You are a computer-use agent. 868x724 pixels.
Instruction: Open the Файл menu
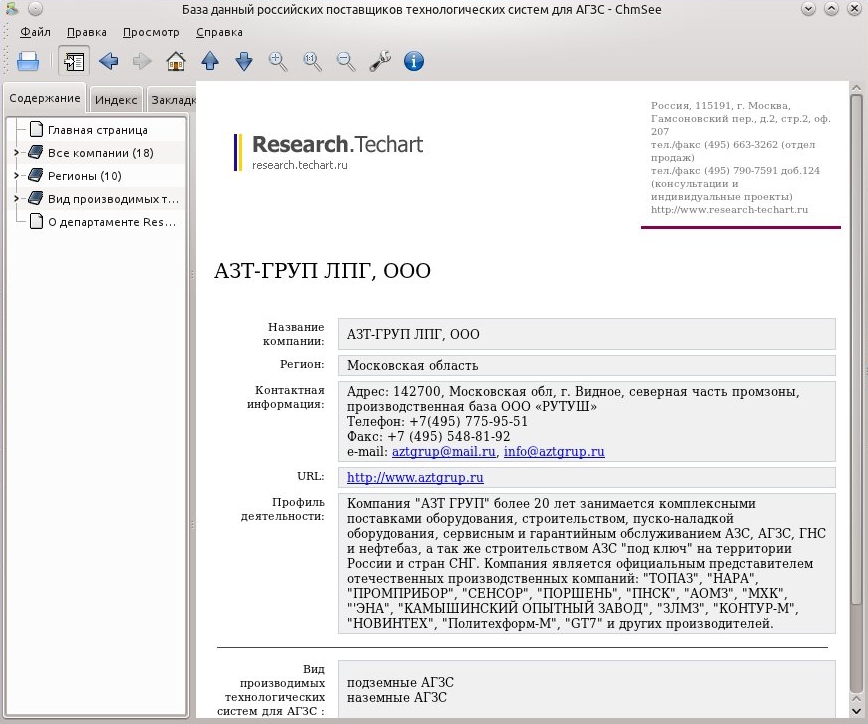35,32
